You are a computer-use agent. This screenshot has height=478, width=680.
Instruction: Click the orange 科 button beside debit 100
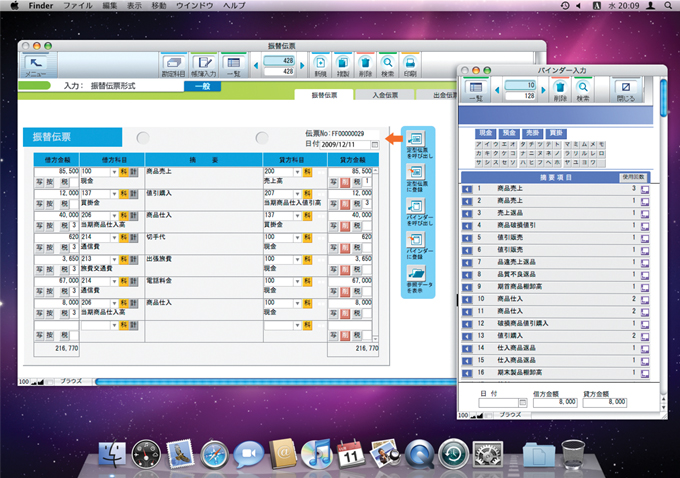[124, 172]
